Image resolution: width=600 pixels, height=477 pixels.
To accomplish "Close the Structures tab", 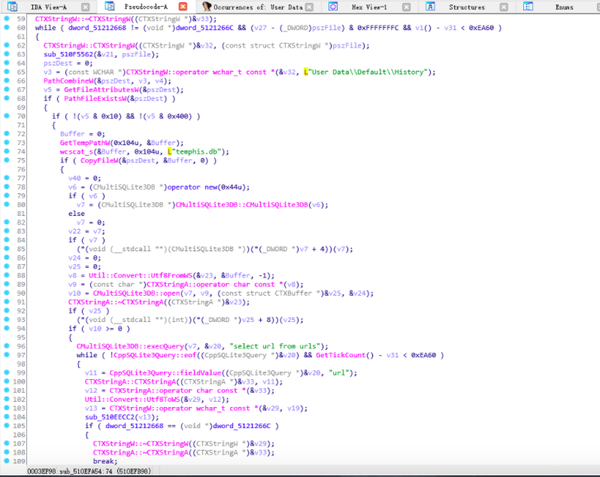I will 504,7.
